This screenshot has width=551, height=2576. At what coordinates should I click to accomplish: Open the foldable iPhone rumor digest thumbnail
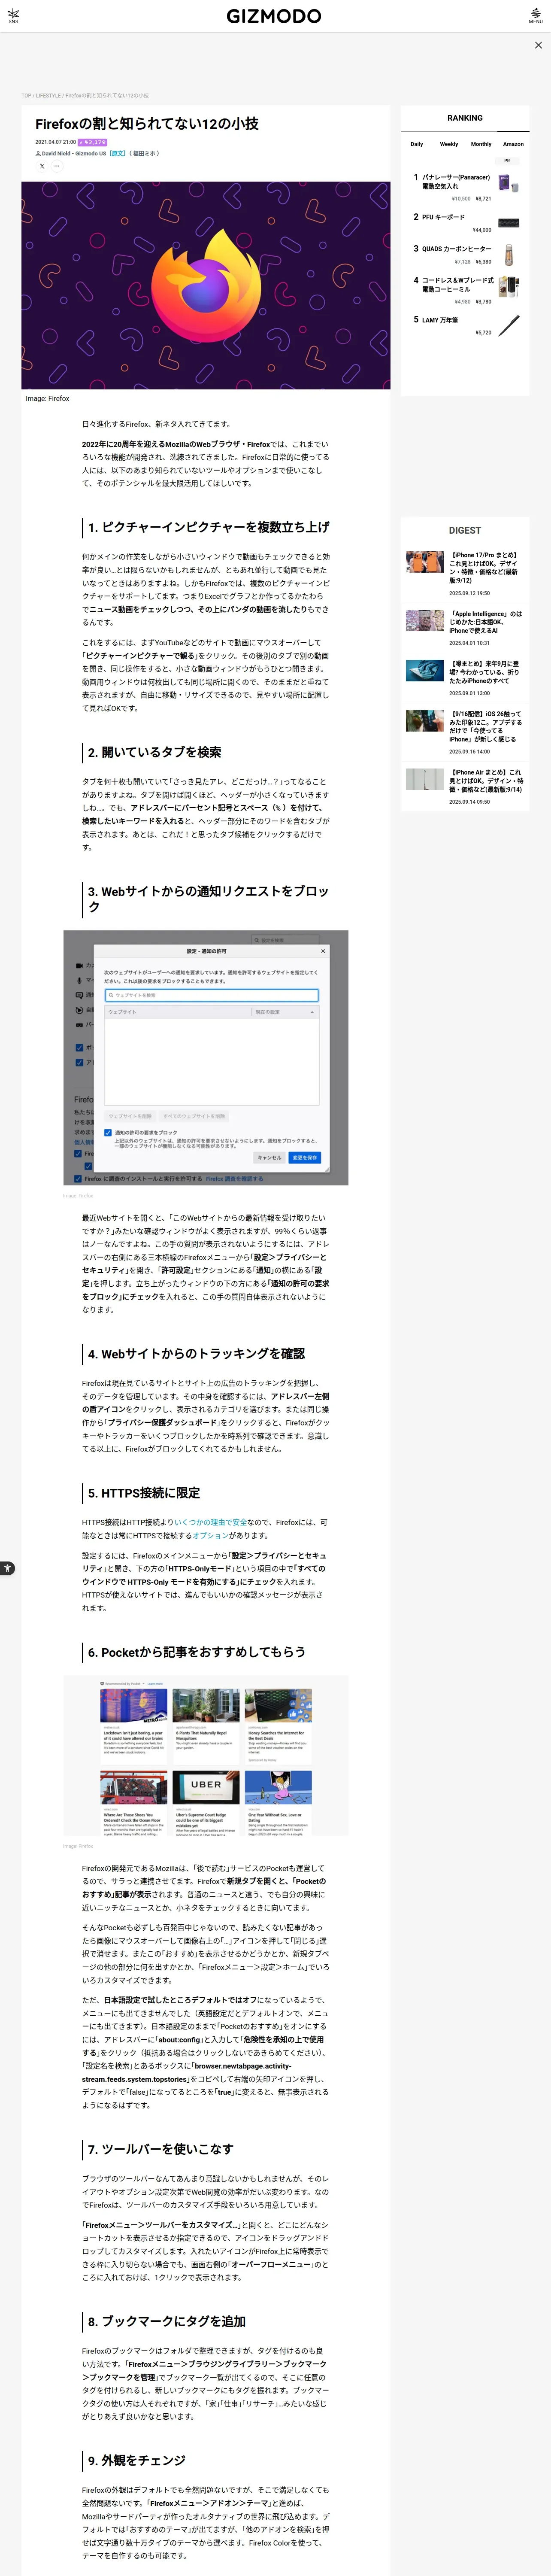(425, 670)
